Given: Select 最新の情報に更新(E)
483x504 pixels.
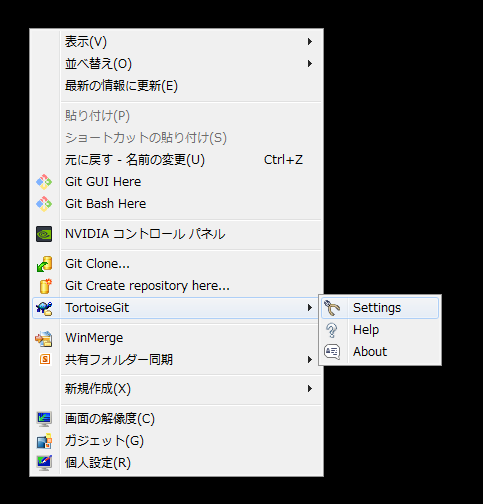Looking at the screenshot, I should (177, 86).
